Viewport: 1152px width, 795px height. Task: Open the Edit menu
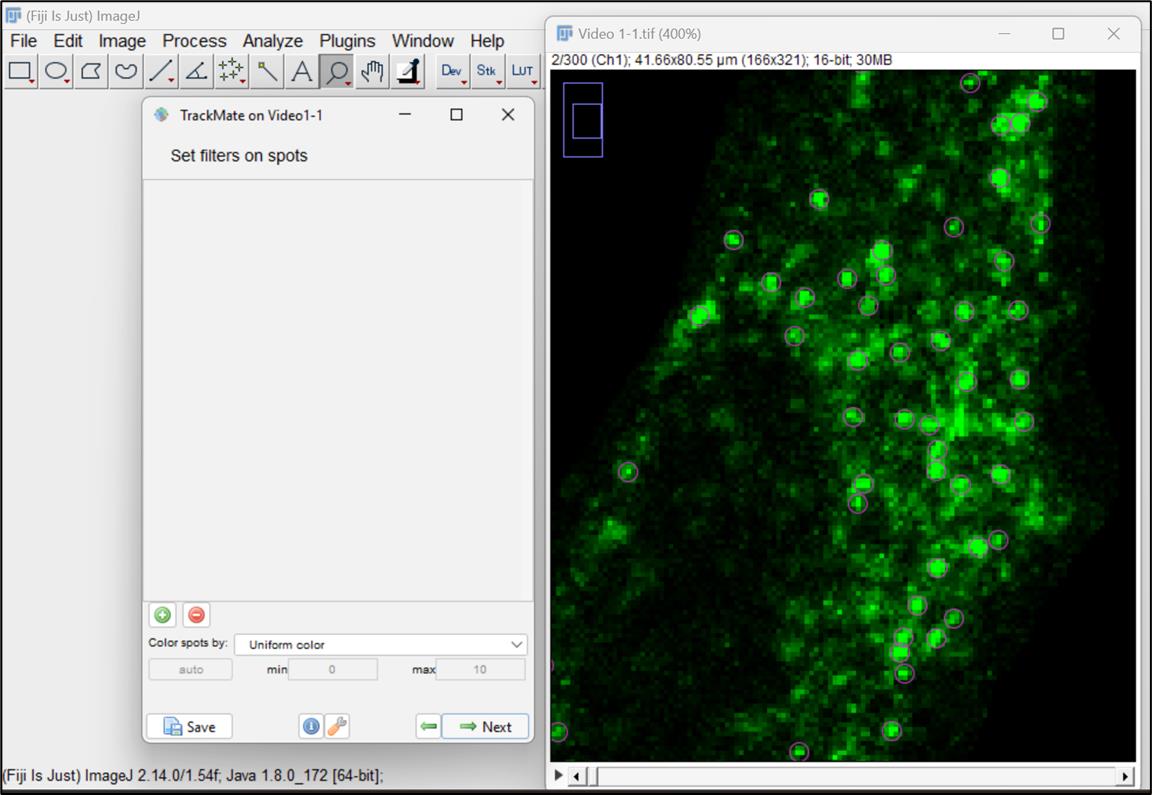tap(68, 40)
